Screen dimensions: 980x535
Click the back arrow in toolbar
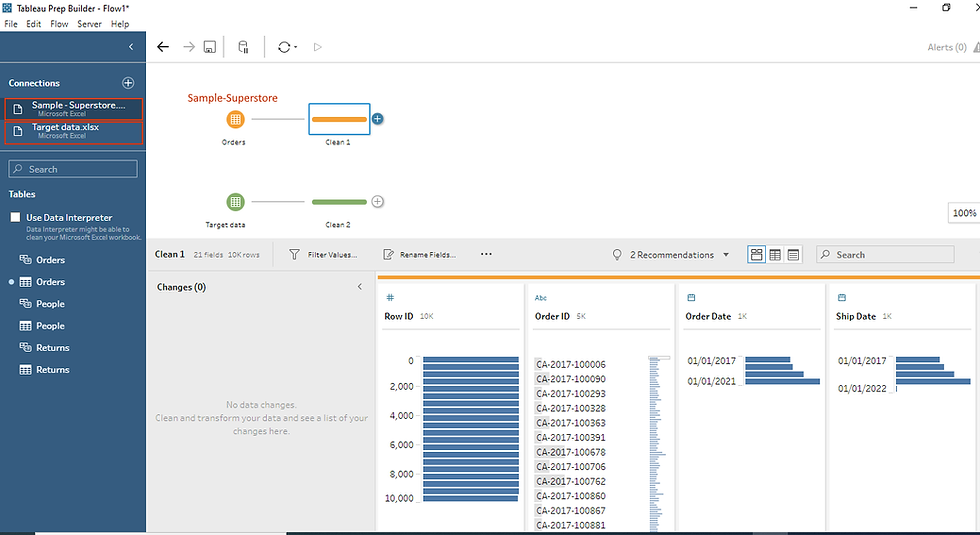click(x=163, y=47)
